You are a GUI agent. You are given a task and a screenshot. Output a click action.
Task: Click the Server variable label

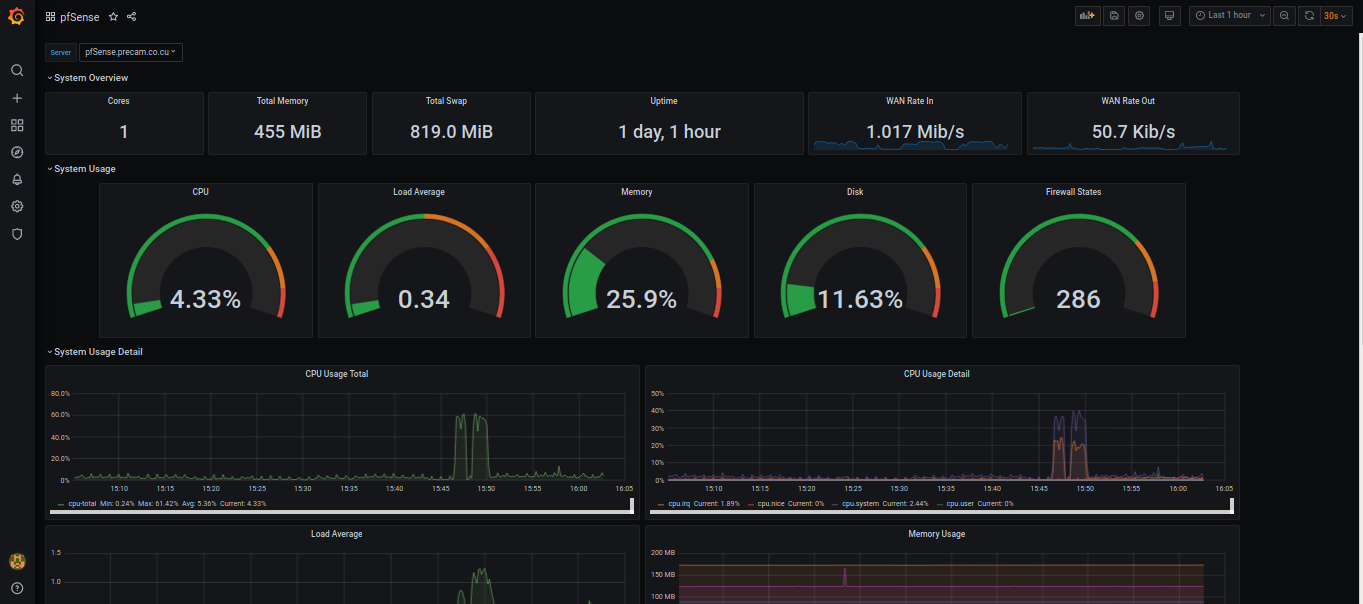(61, 52)
